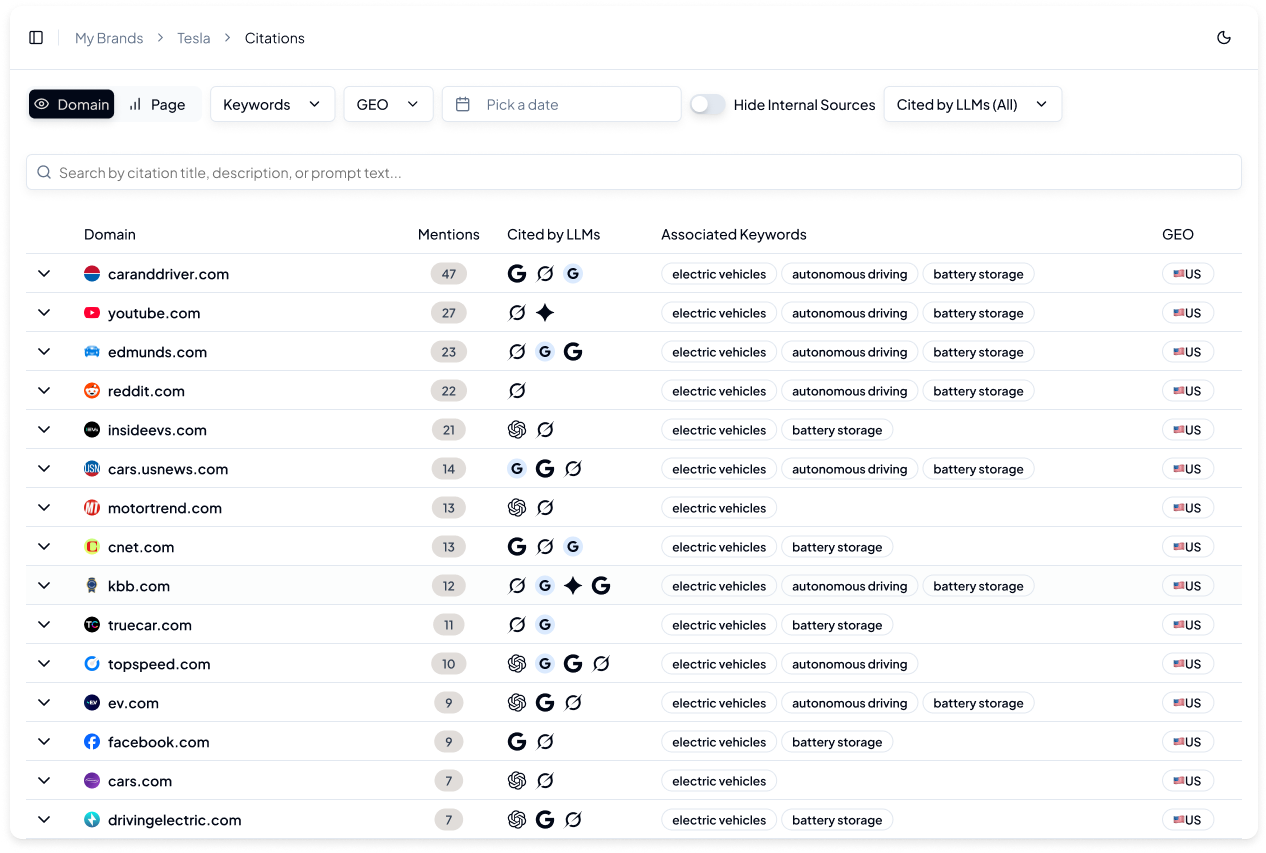The width and height of the screenshot is (1266, 853).
Task: Click the youtube.com favicon
Action: [92, 313]
